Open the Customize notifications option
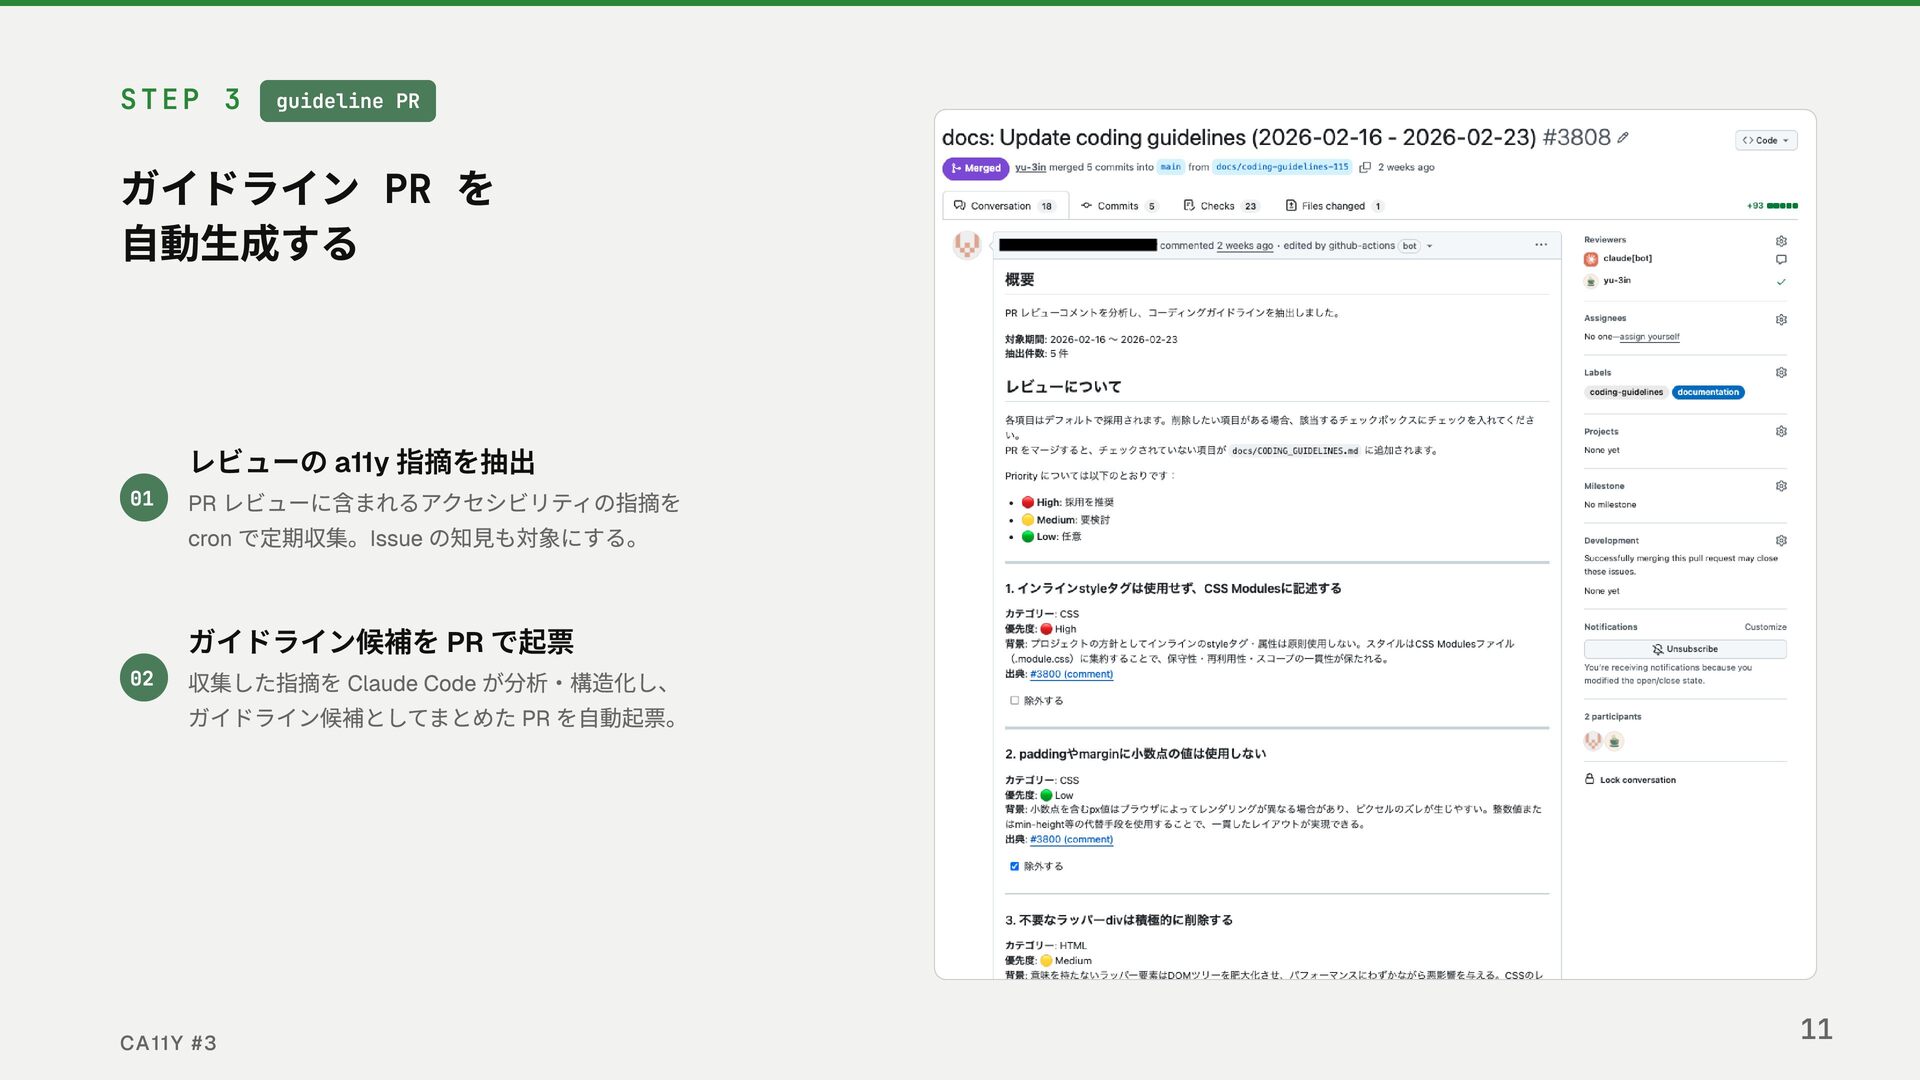1920x1080 pixels. pyautogui.click(x=1765, y=627)
